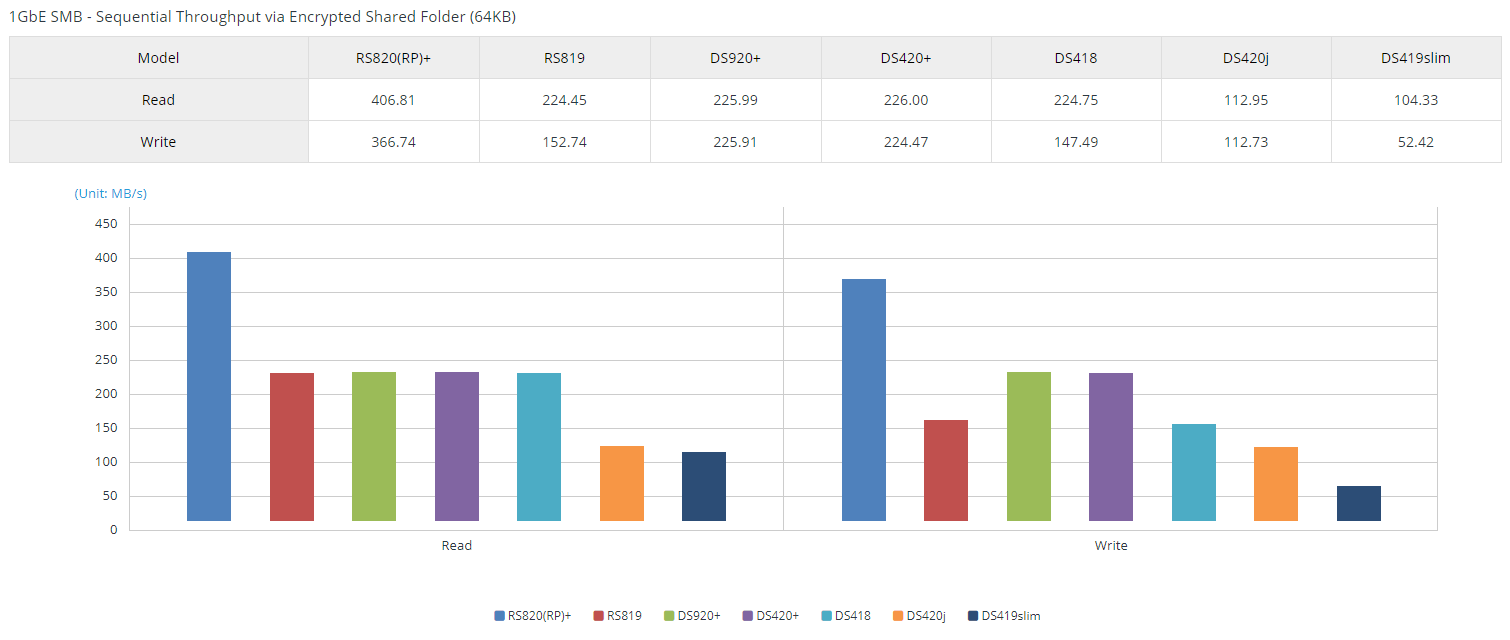Select the blue RS820(RP)+ bar in the Read group

point(209,386)
